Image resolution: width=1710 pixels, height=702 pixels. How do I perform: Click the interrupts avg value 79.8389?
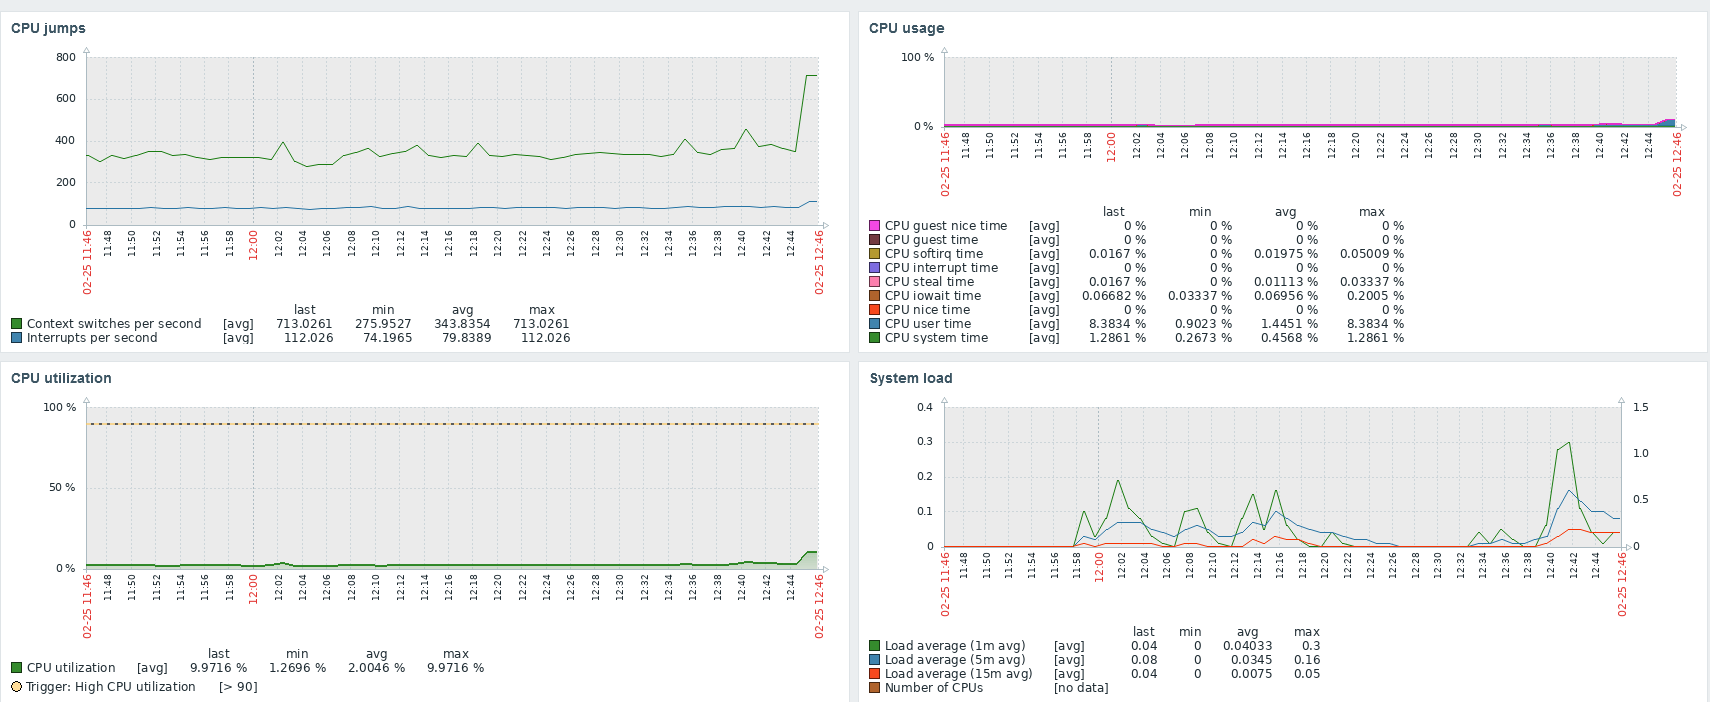467,338
